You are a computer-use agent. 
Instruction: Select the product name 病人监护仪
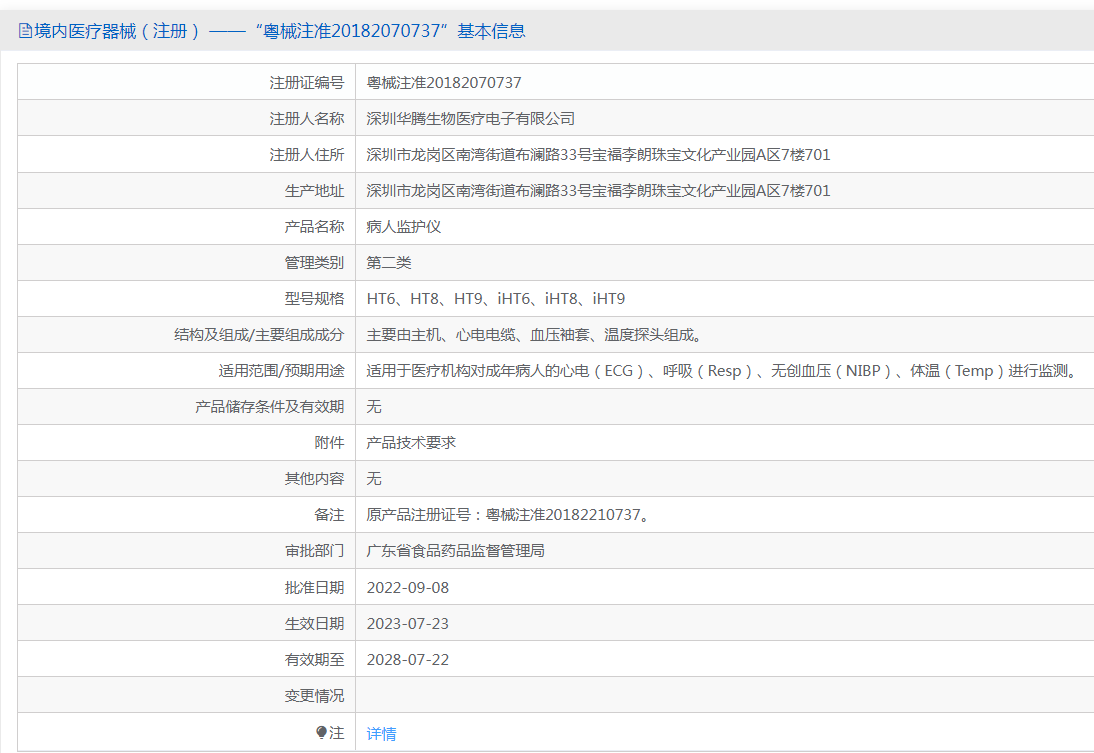pos(404,227)
